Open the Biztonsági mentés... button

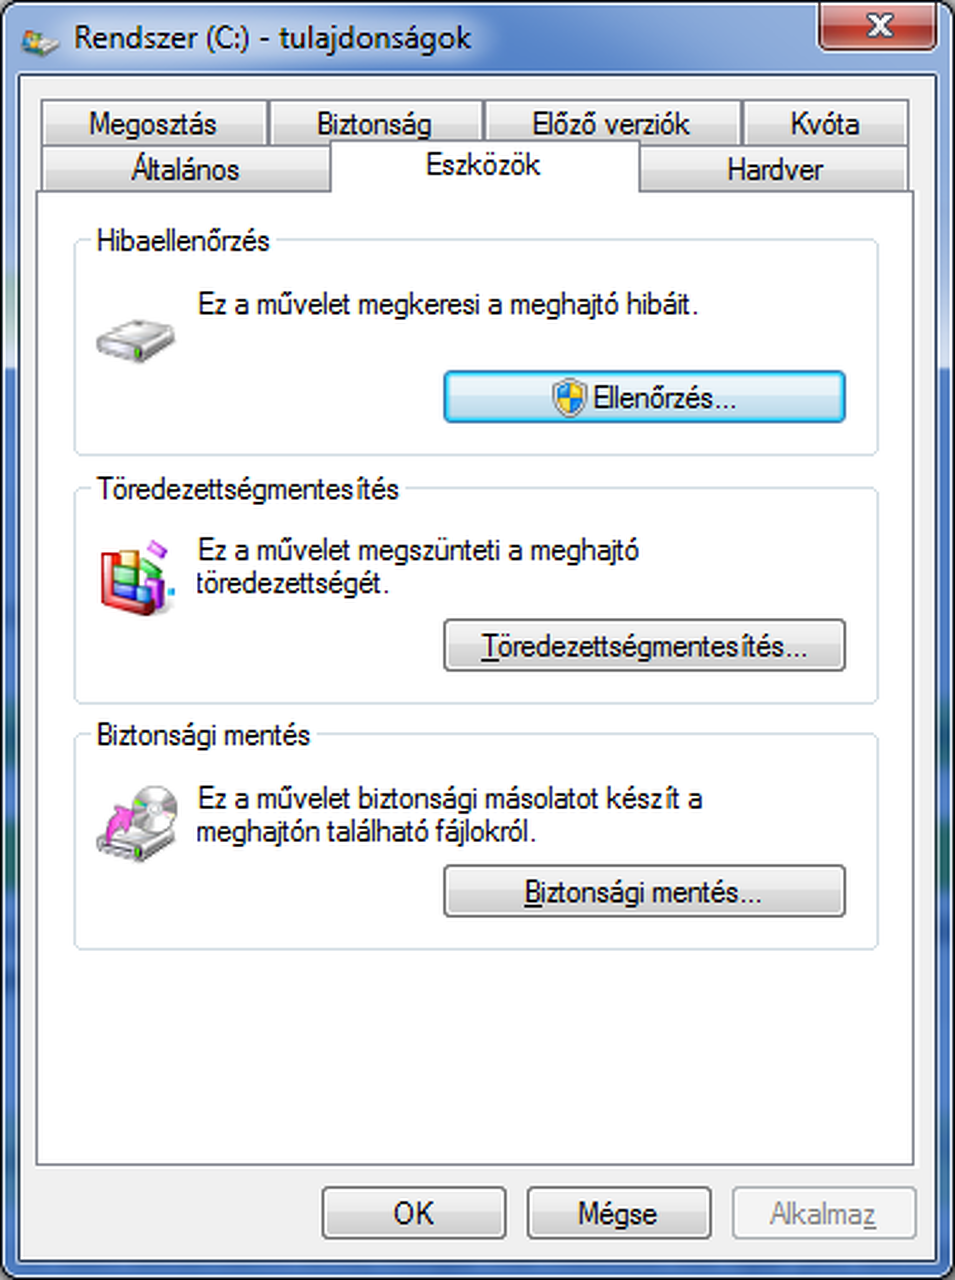[644, 891]
